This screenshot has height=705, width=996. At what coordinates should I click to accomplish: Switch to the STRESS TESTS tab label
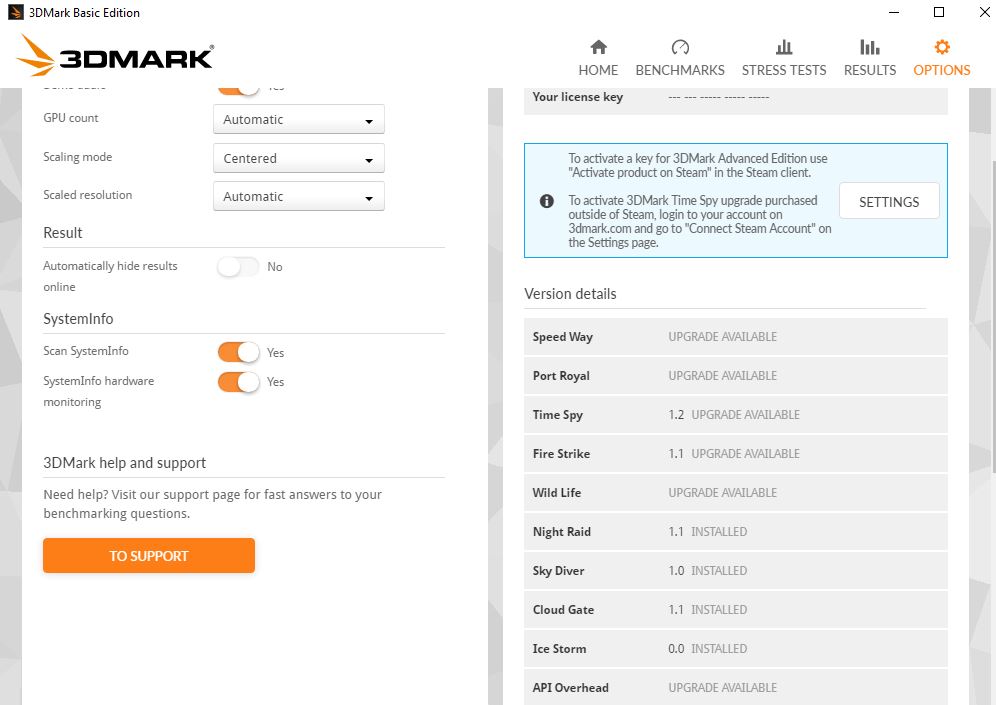784,70
